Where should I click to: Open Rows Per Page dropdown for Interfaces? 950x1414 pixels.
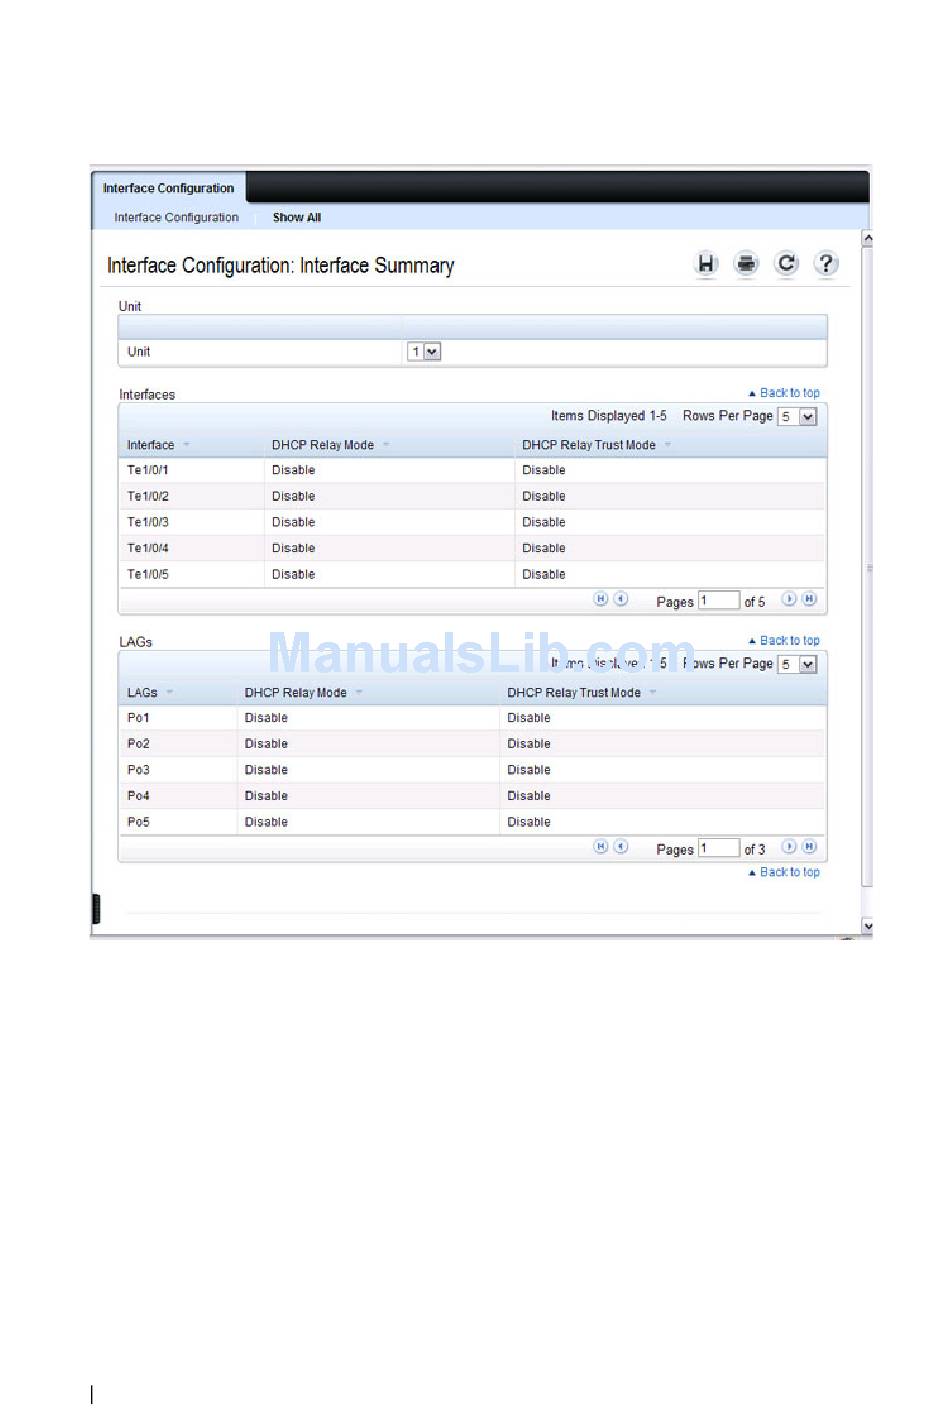point(798,417)
